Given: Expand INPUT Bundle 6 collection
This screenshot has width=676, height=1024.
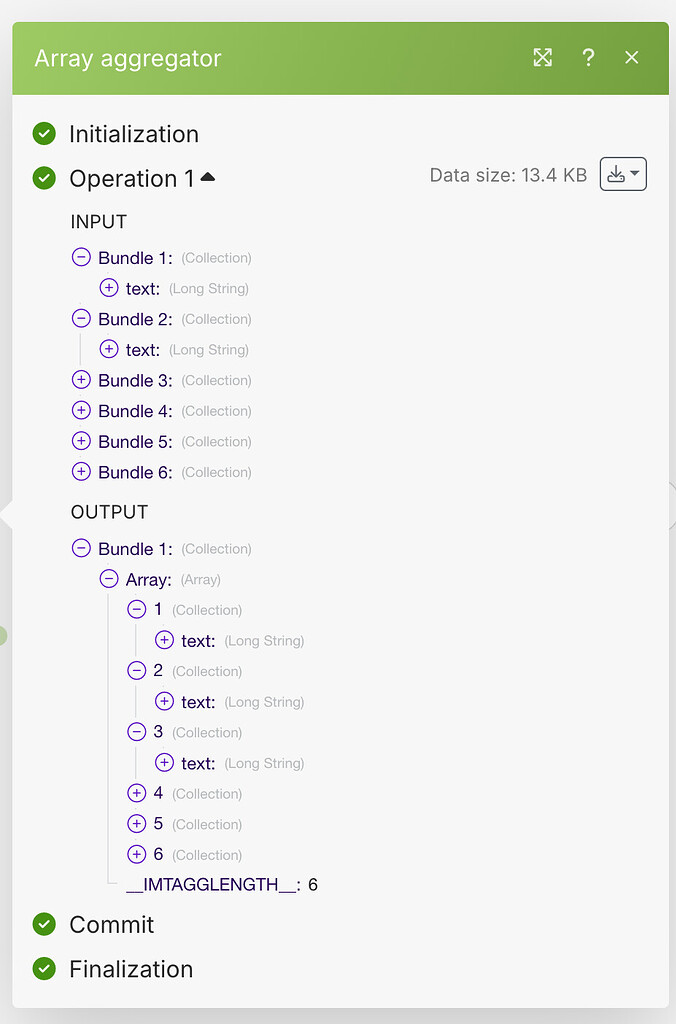Looking at the screenshot, I should pyautogui.click(x=81, y=472).
